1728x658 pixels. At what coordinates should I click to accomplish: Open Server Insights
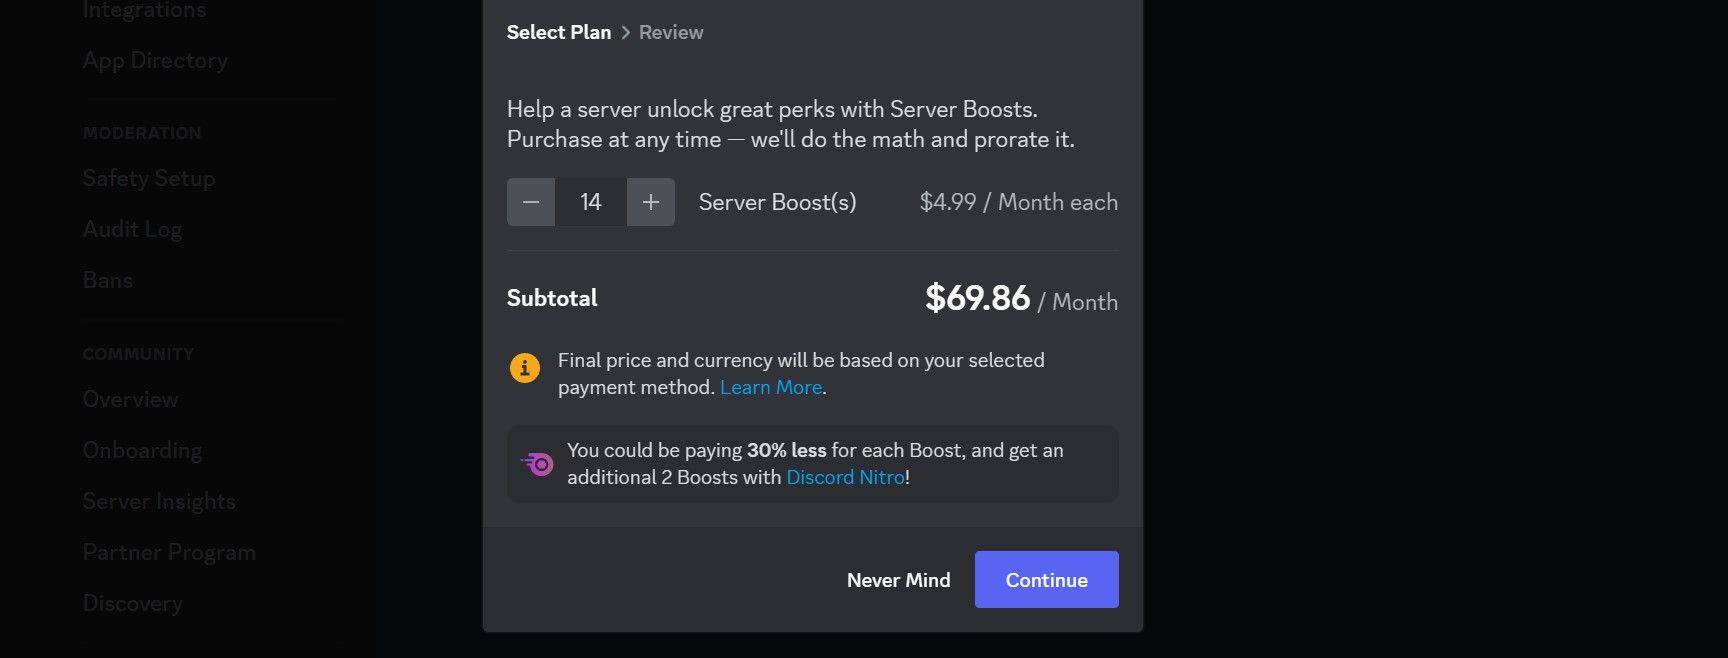(159, 501)
